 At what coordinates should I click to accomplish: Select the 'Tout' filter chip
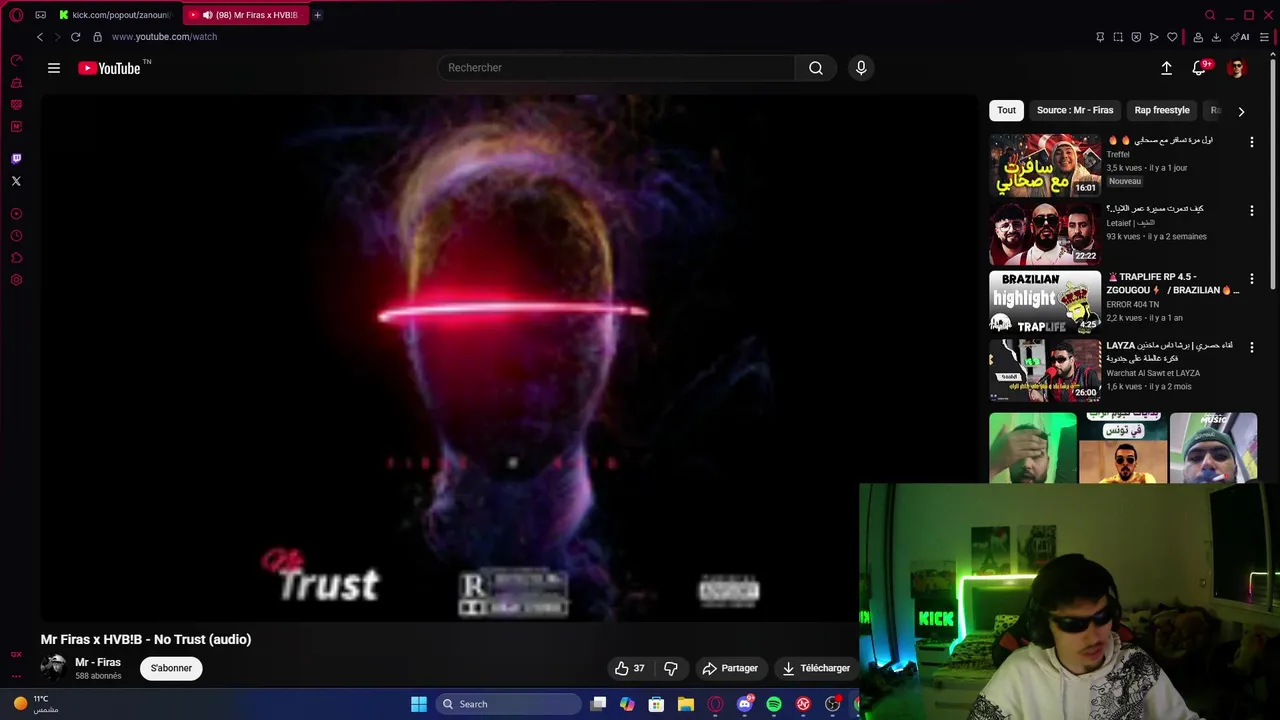(1006, 110)
